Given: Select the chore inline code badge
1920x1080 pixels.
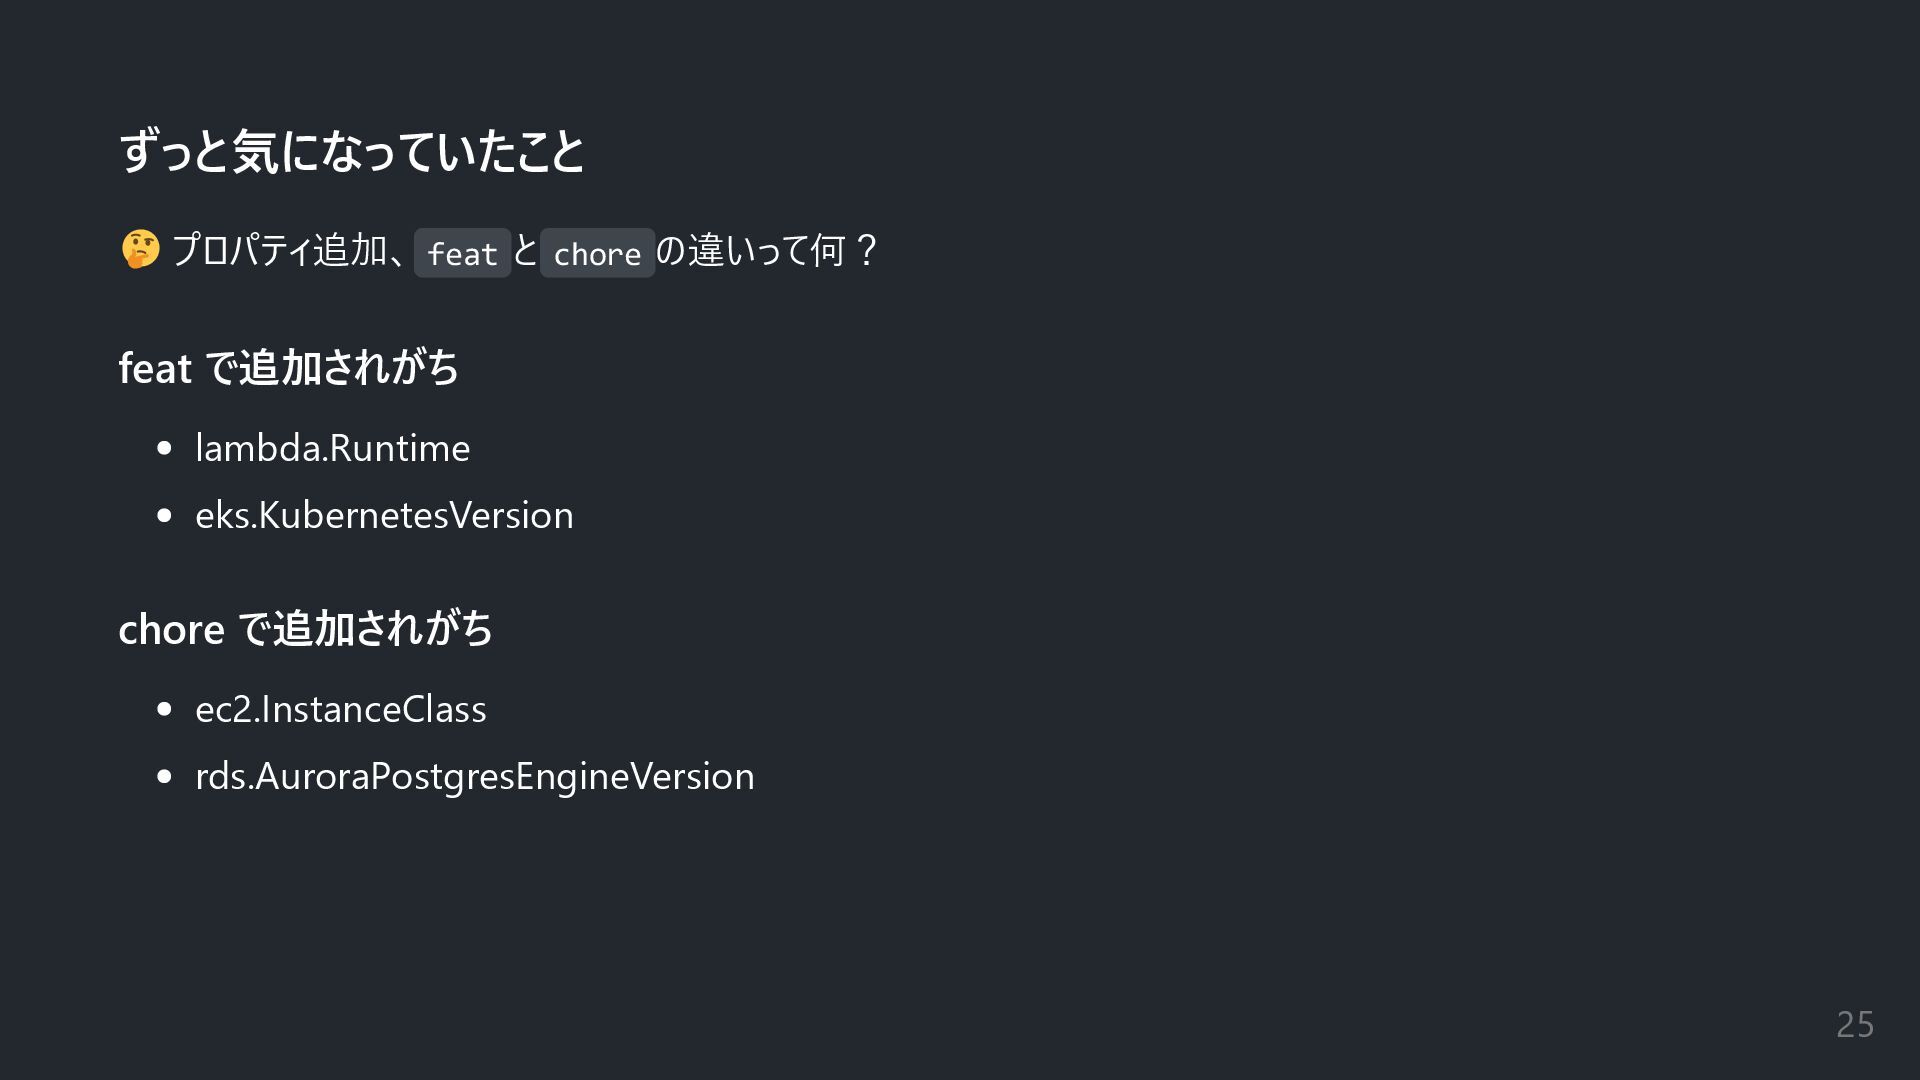Looking at the screenshot, I should [x=597, y=253].
